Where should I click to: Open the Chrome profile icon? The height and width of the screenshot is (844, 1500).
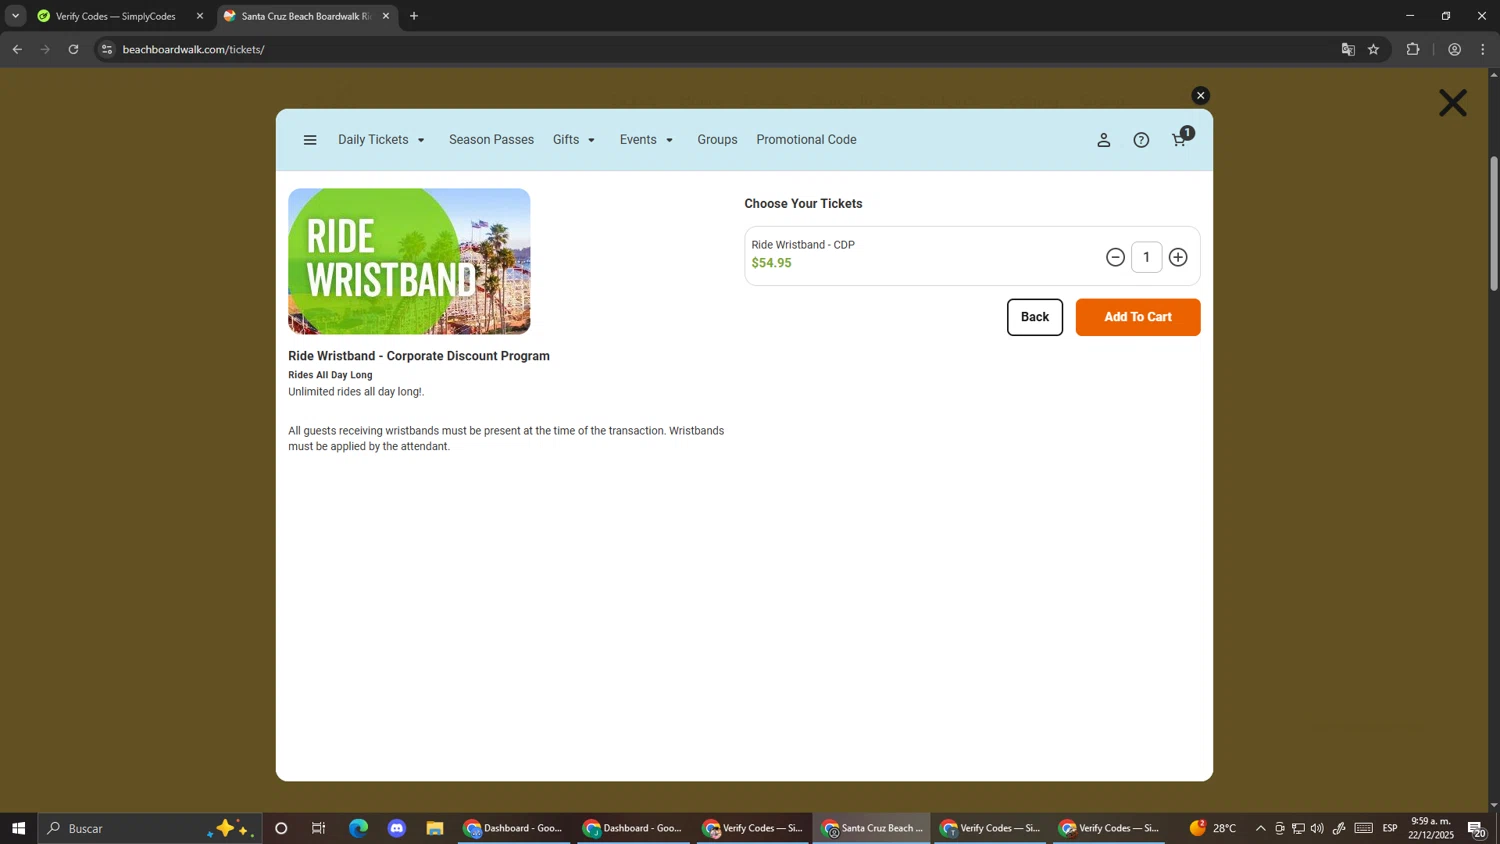click(x=1454, y=49)
